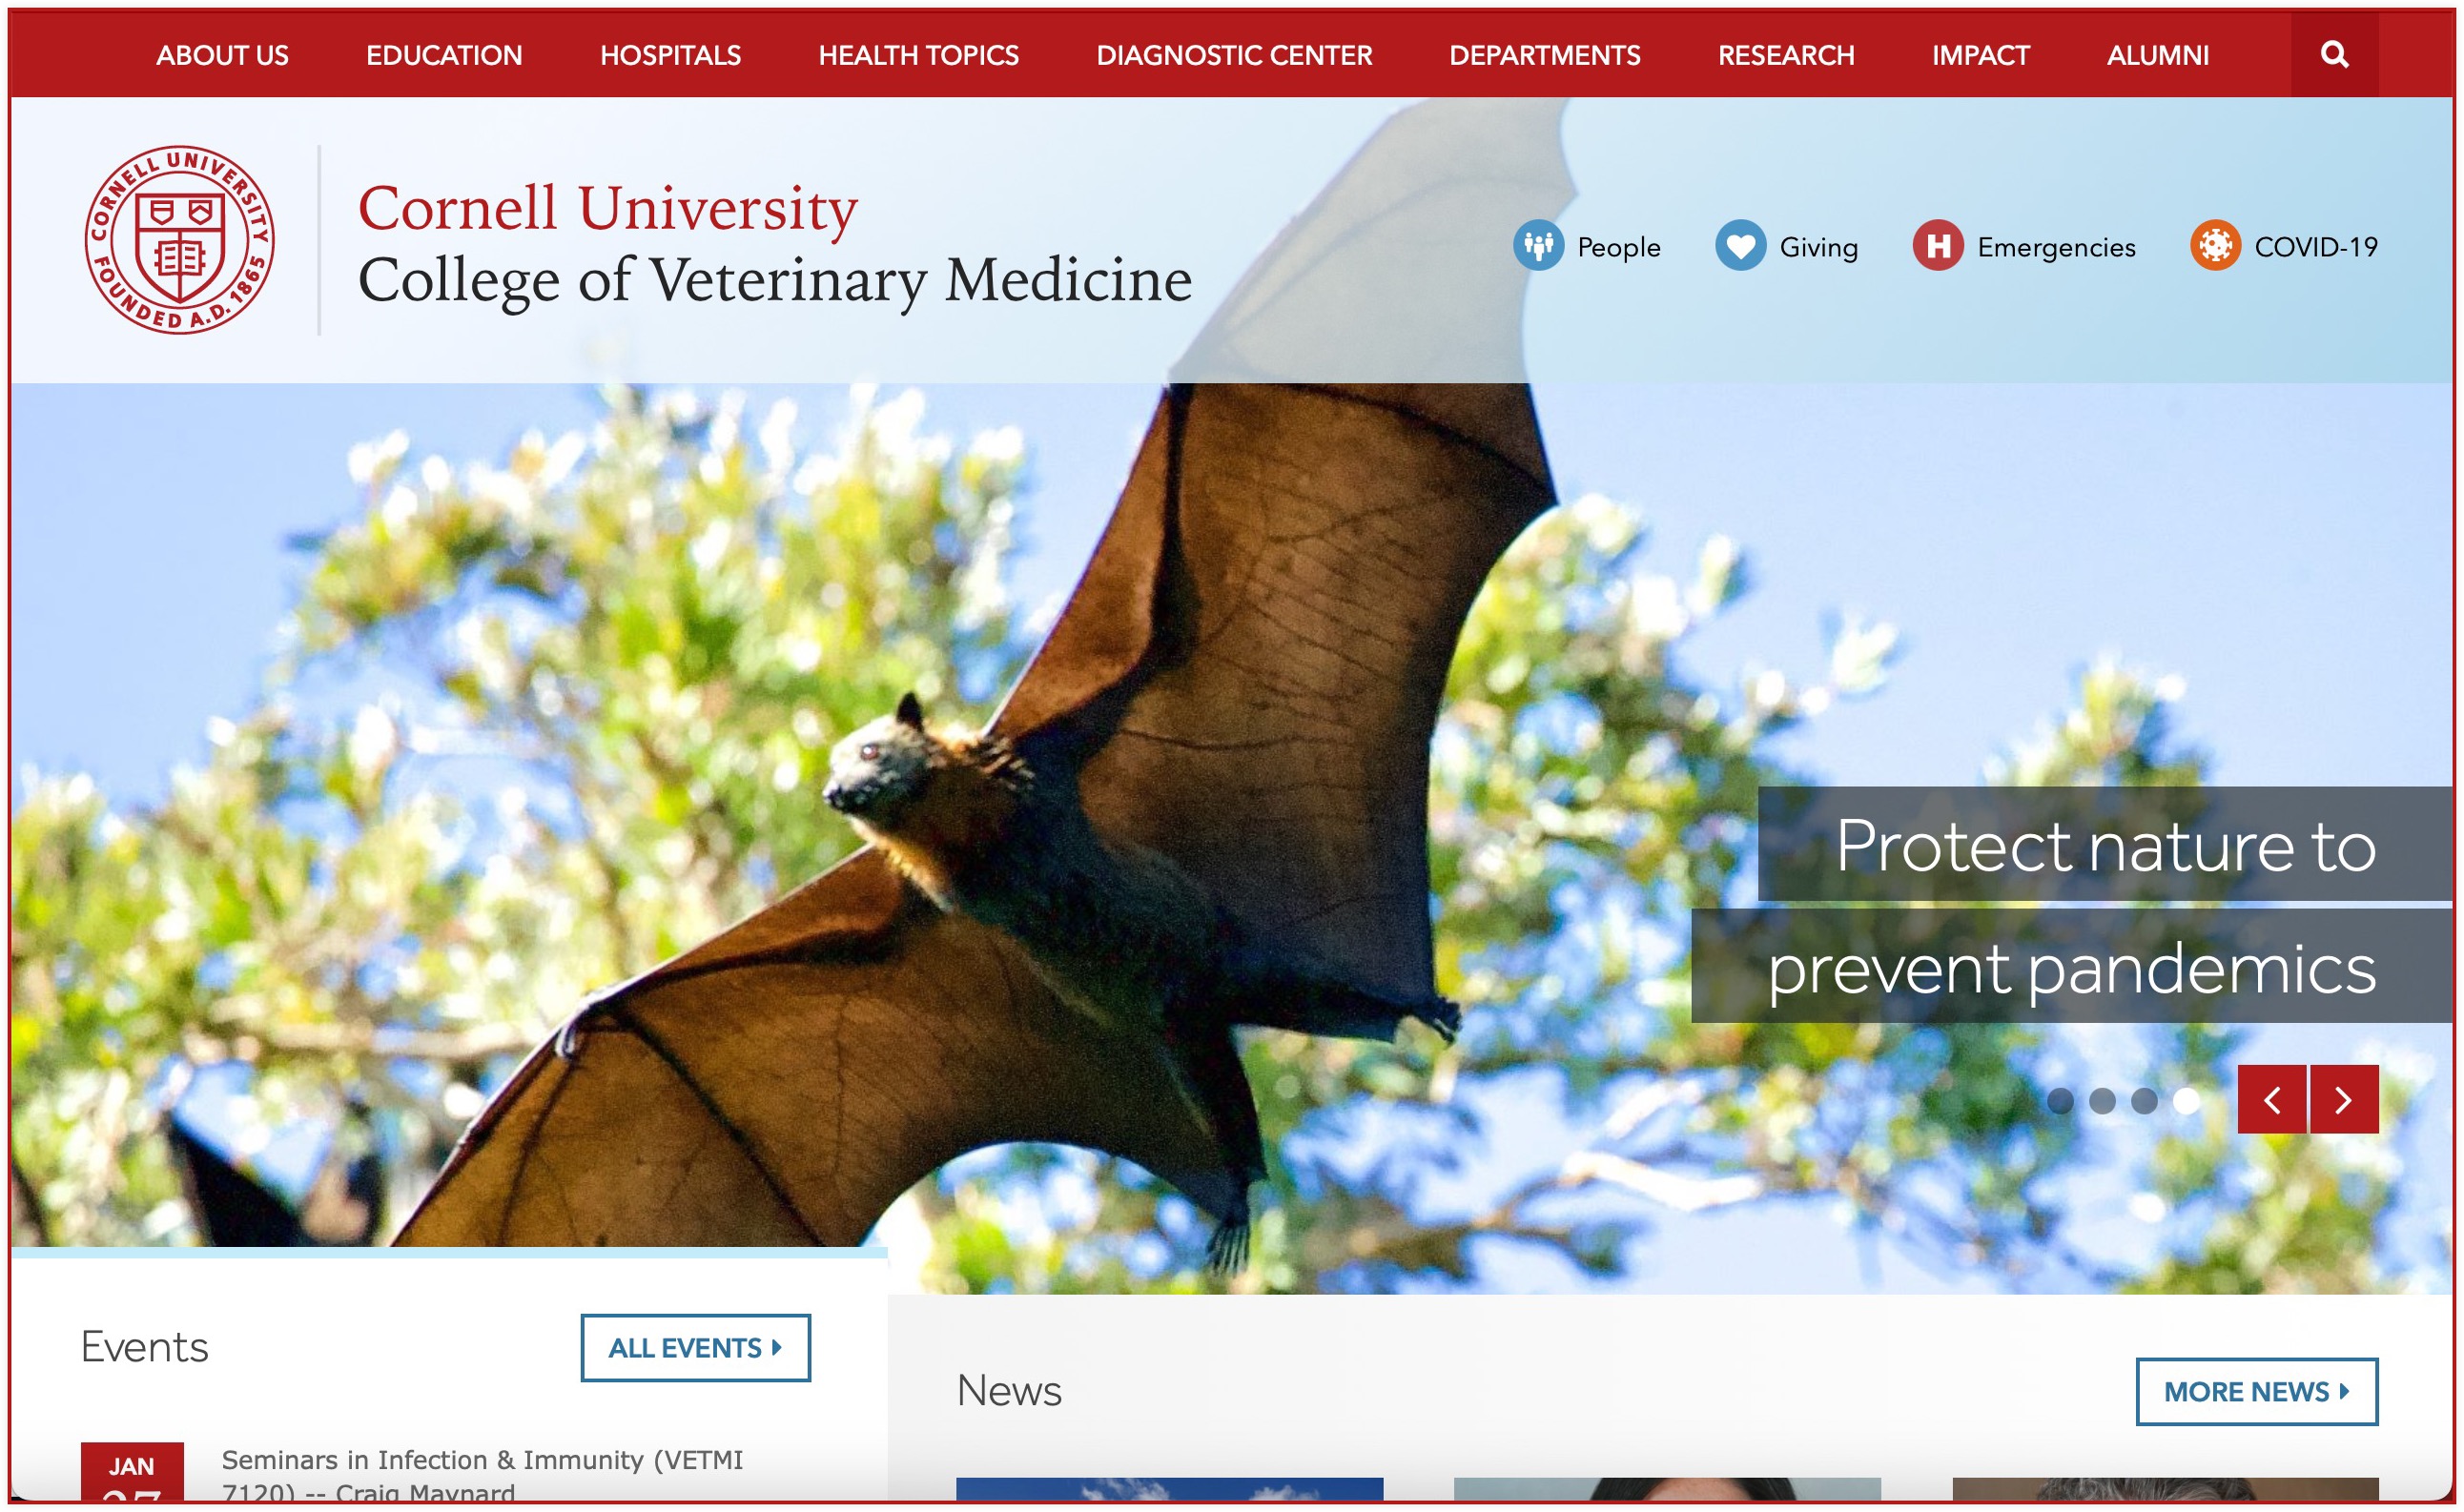Open the Hospitals menu
The image size is (2464, 1512).
[670, 55]
